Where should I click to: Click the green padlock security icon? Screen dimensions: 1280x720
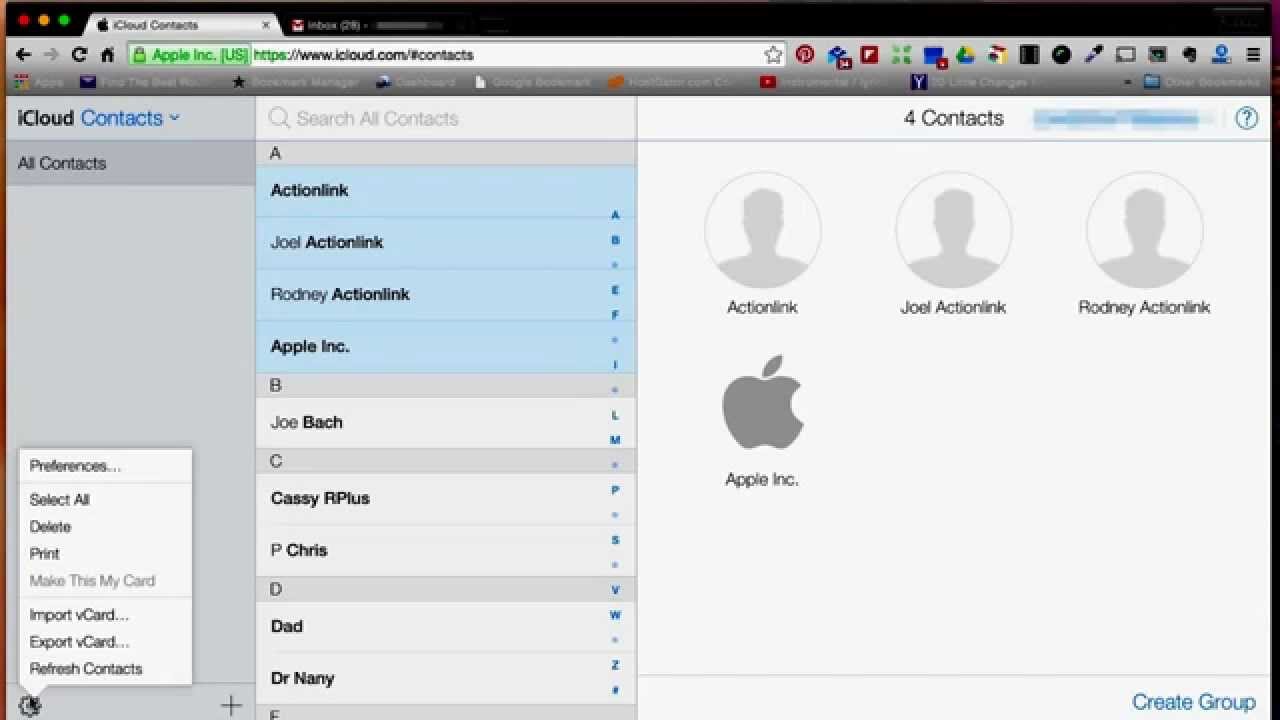point(140,55)
